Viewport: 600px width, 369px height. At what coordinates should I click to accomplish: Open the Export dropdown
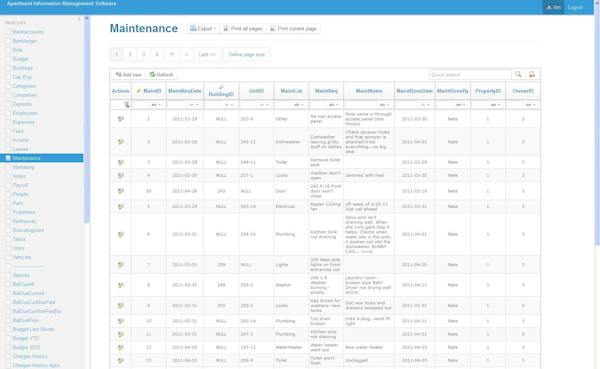click(x=203, y=29)
